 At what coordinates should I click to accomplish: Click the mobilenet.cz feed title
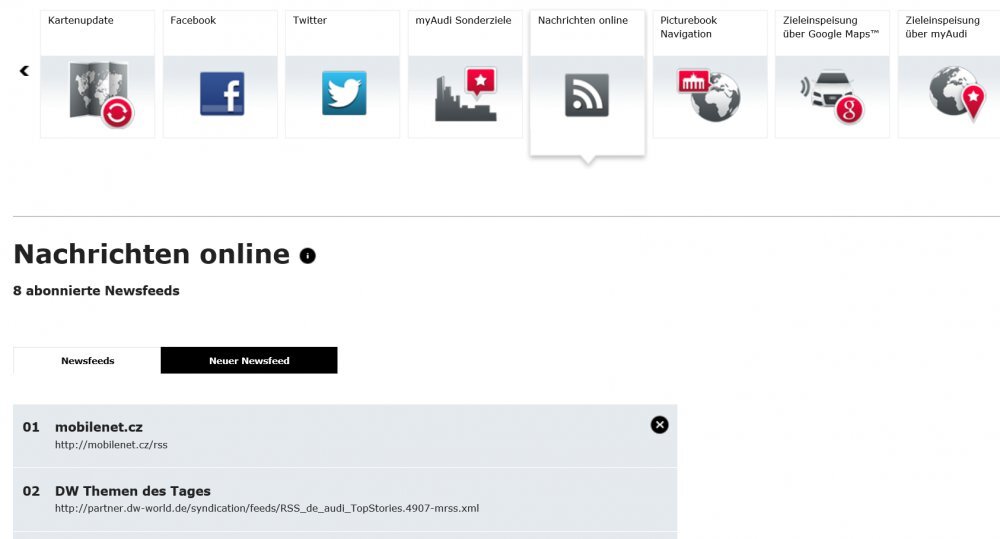pos(99,427)
